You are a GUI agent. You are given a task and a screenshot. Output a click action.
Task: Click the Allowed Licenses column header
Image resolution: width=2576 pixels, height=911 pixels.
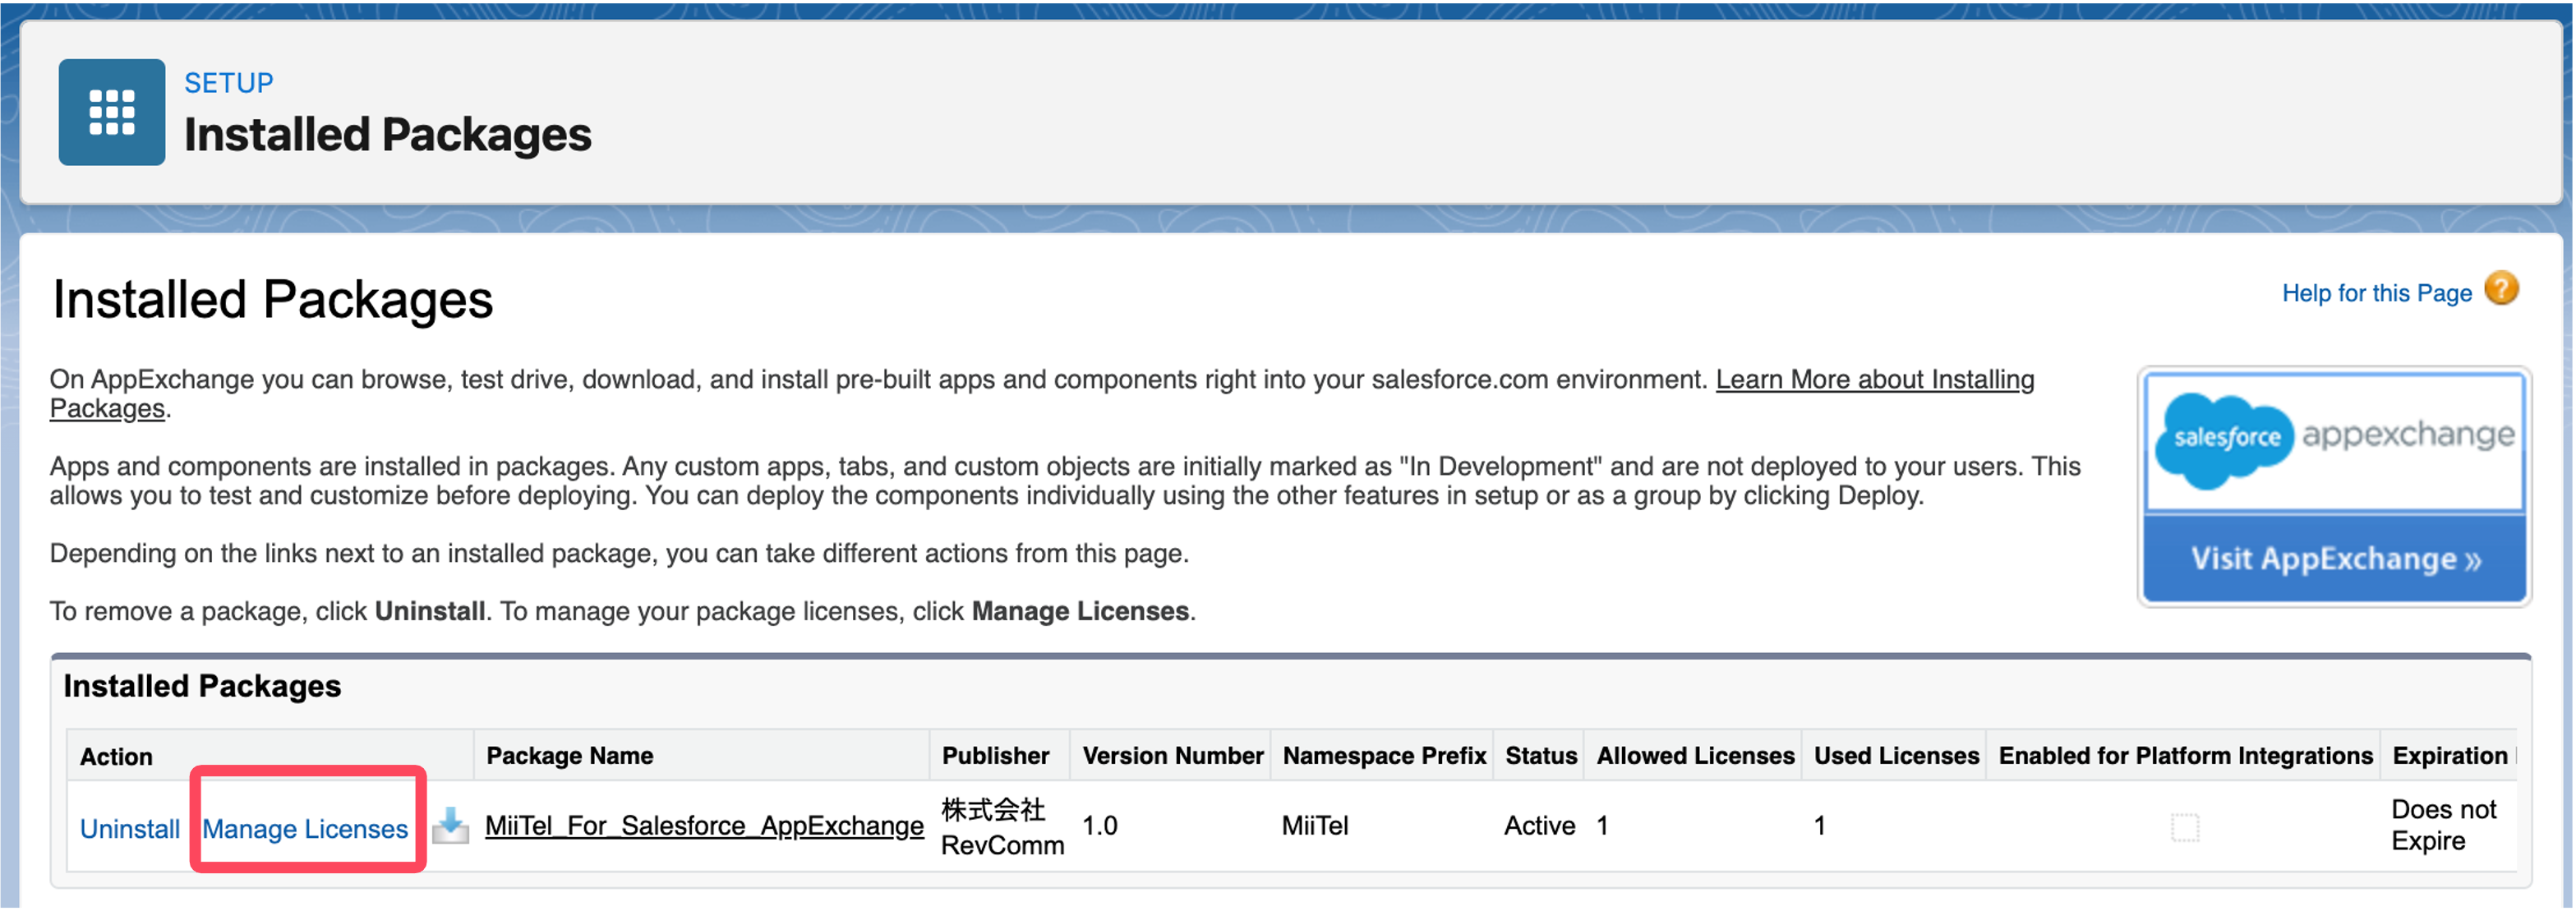point(1695,756)
